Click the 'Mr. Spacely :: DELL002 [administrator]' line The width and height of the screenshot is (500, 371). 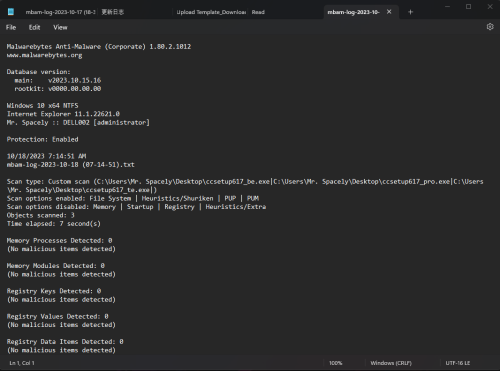[78, 123]
